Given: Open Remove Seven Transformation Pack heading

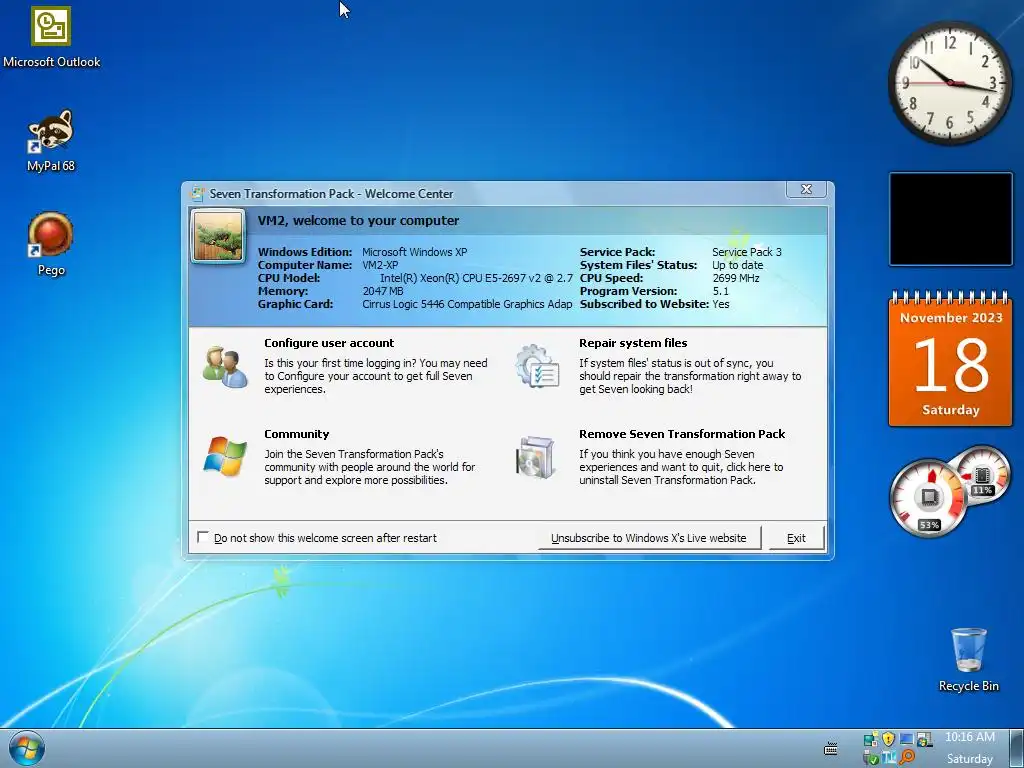Looking at the screenshot, I should tap(682, 434).
